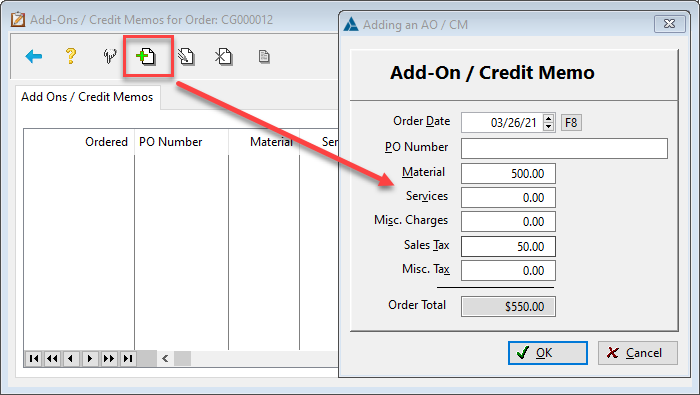Click the Services amount field
This screenshot has height=395, width=700.
(x=508, y=198)
